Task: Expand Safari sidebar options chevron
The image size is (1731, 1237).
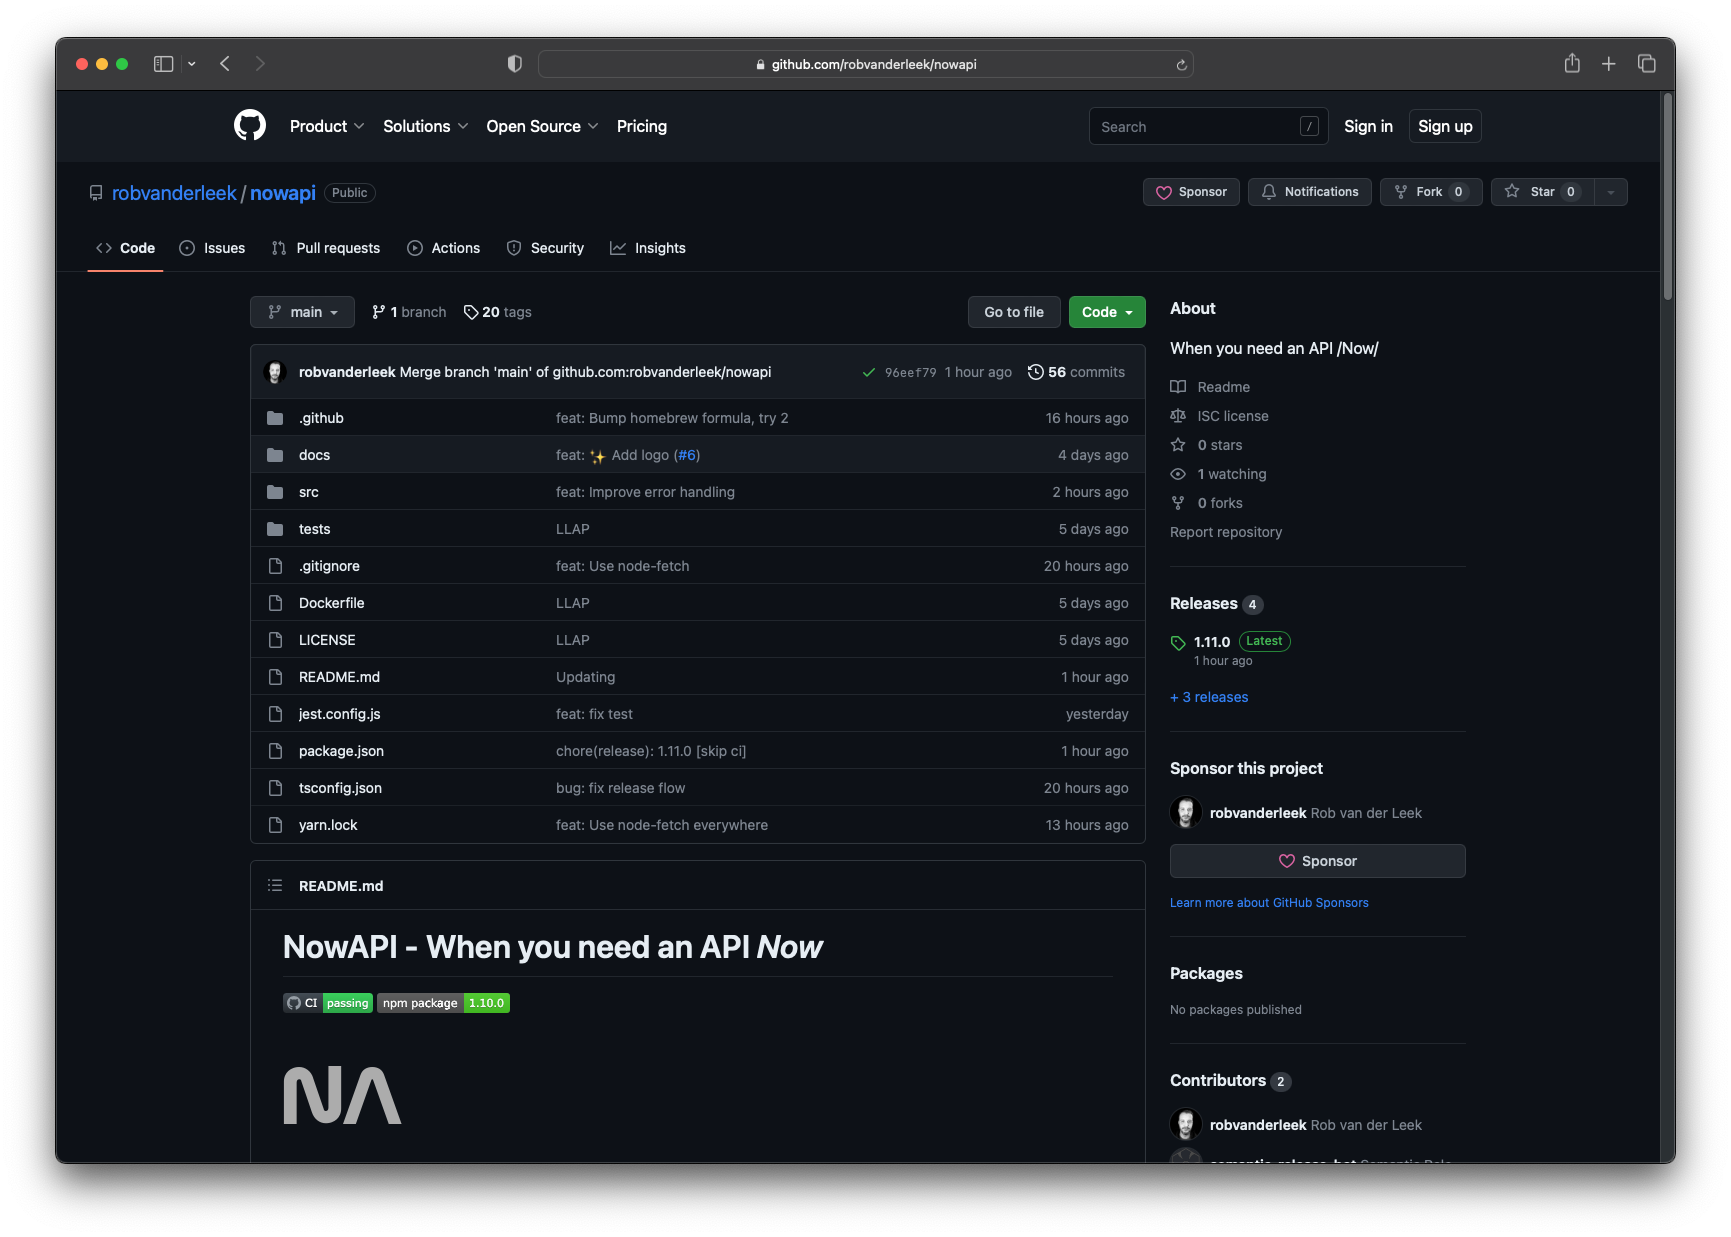Action: click(191, 64)
